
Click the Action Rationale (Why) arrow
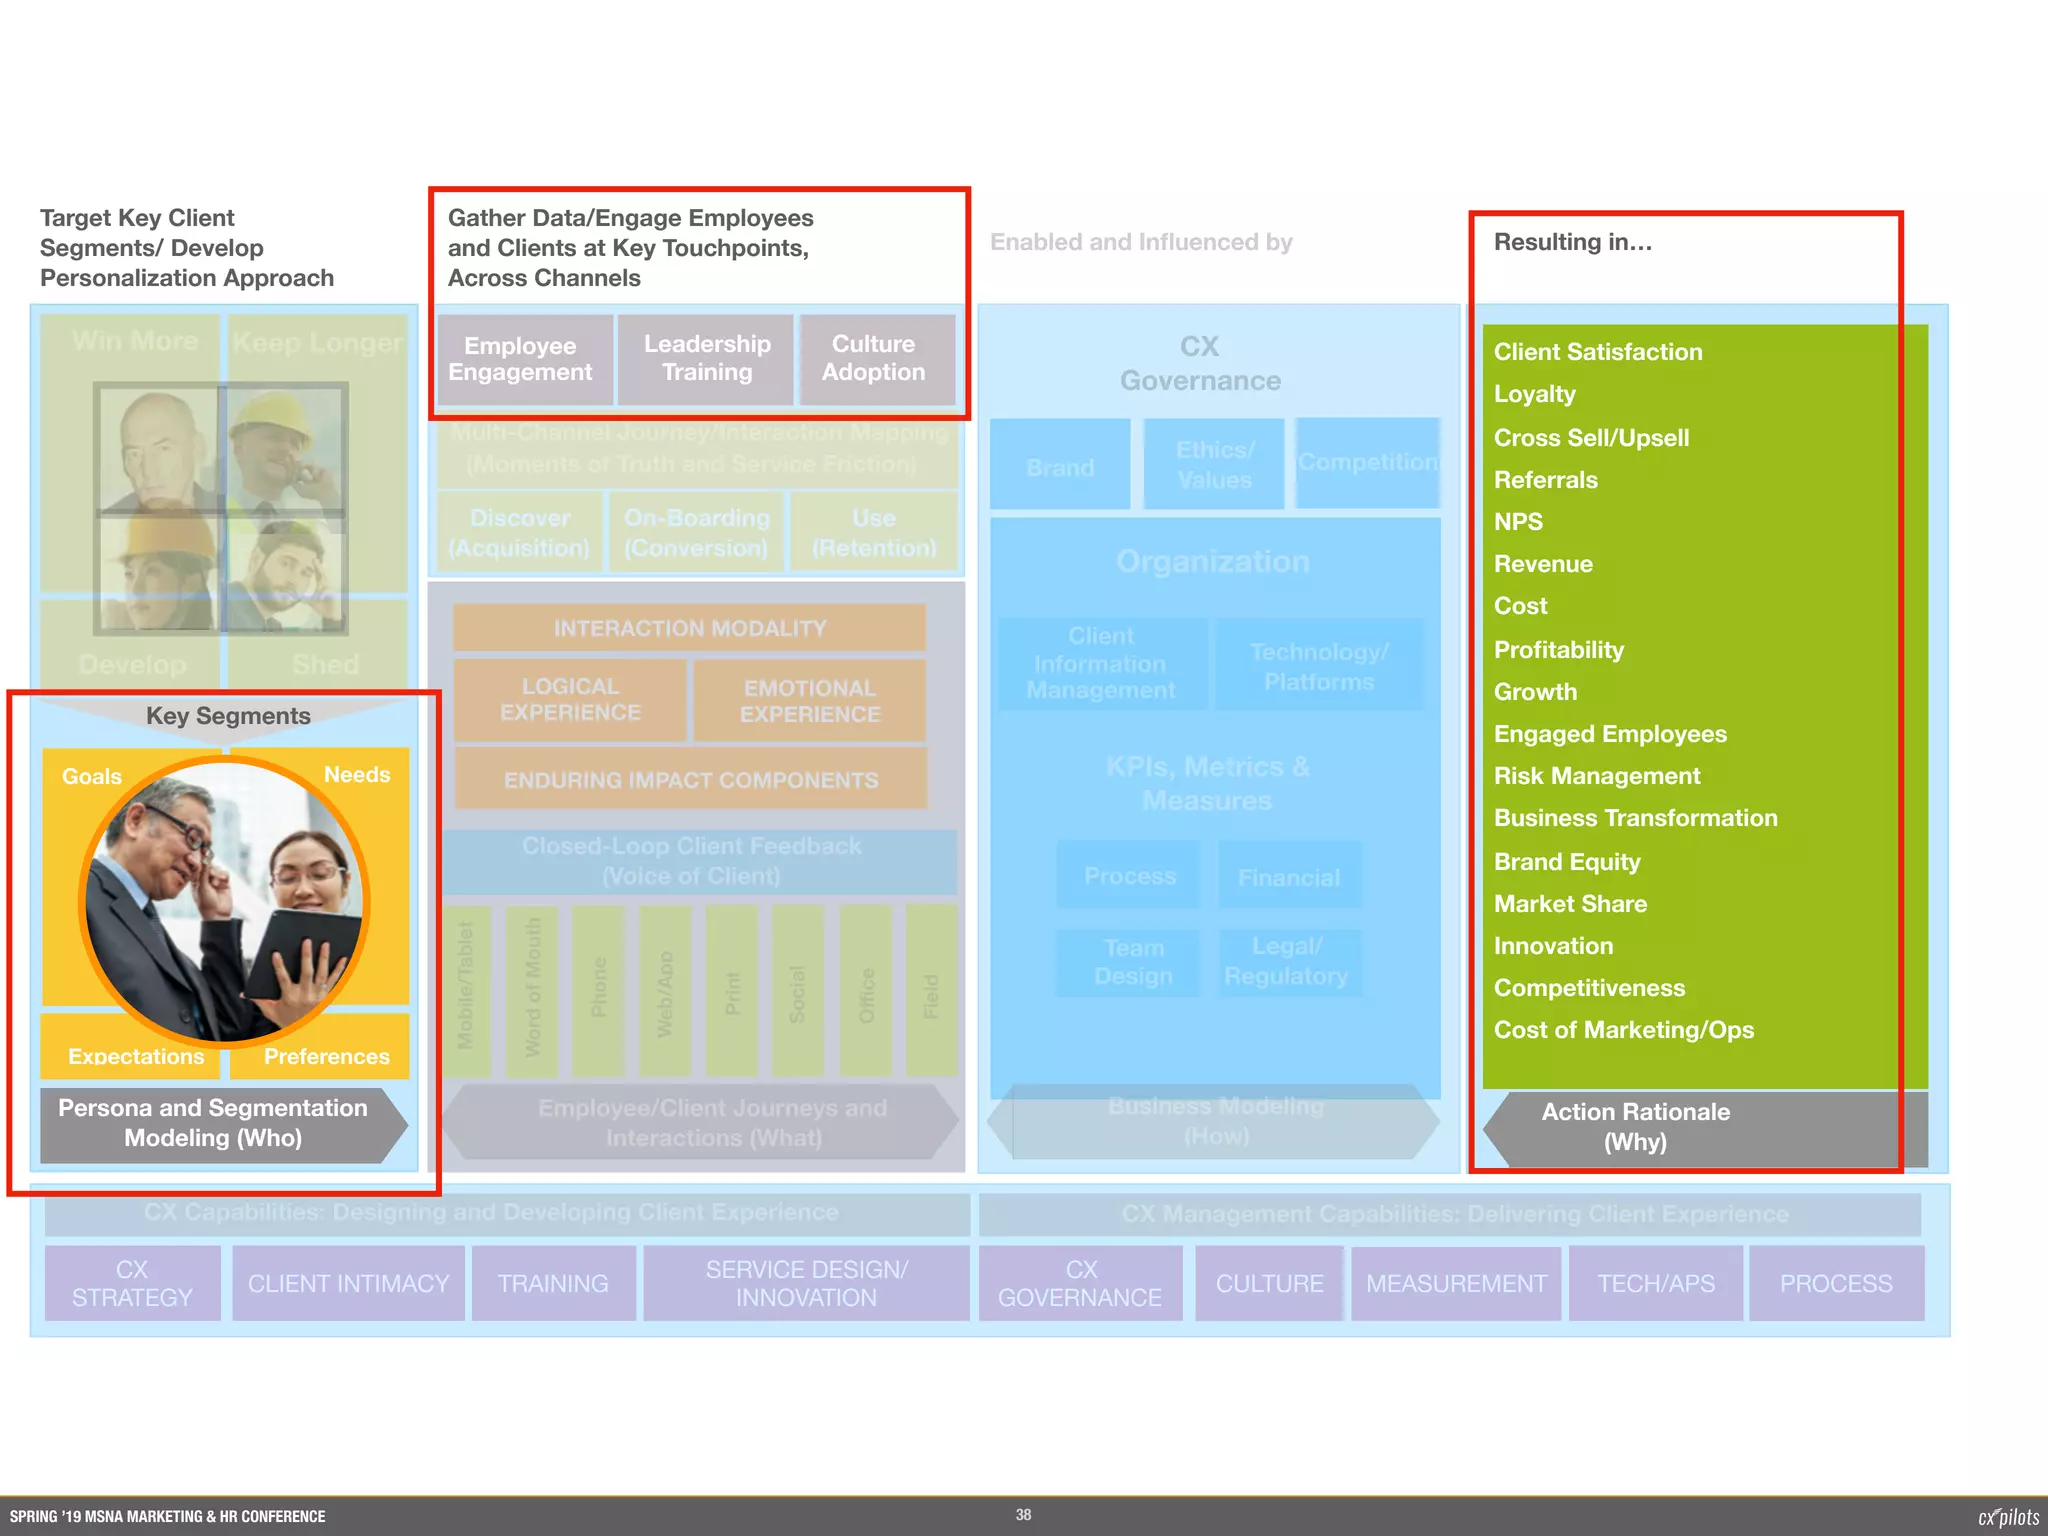coord(1634,1127)
